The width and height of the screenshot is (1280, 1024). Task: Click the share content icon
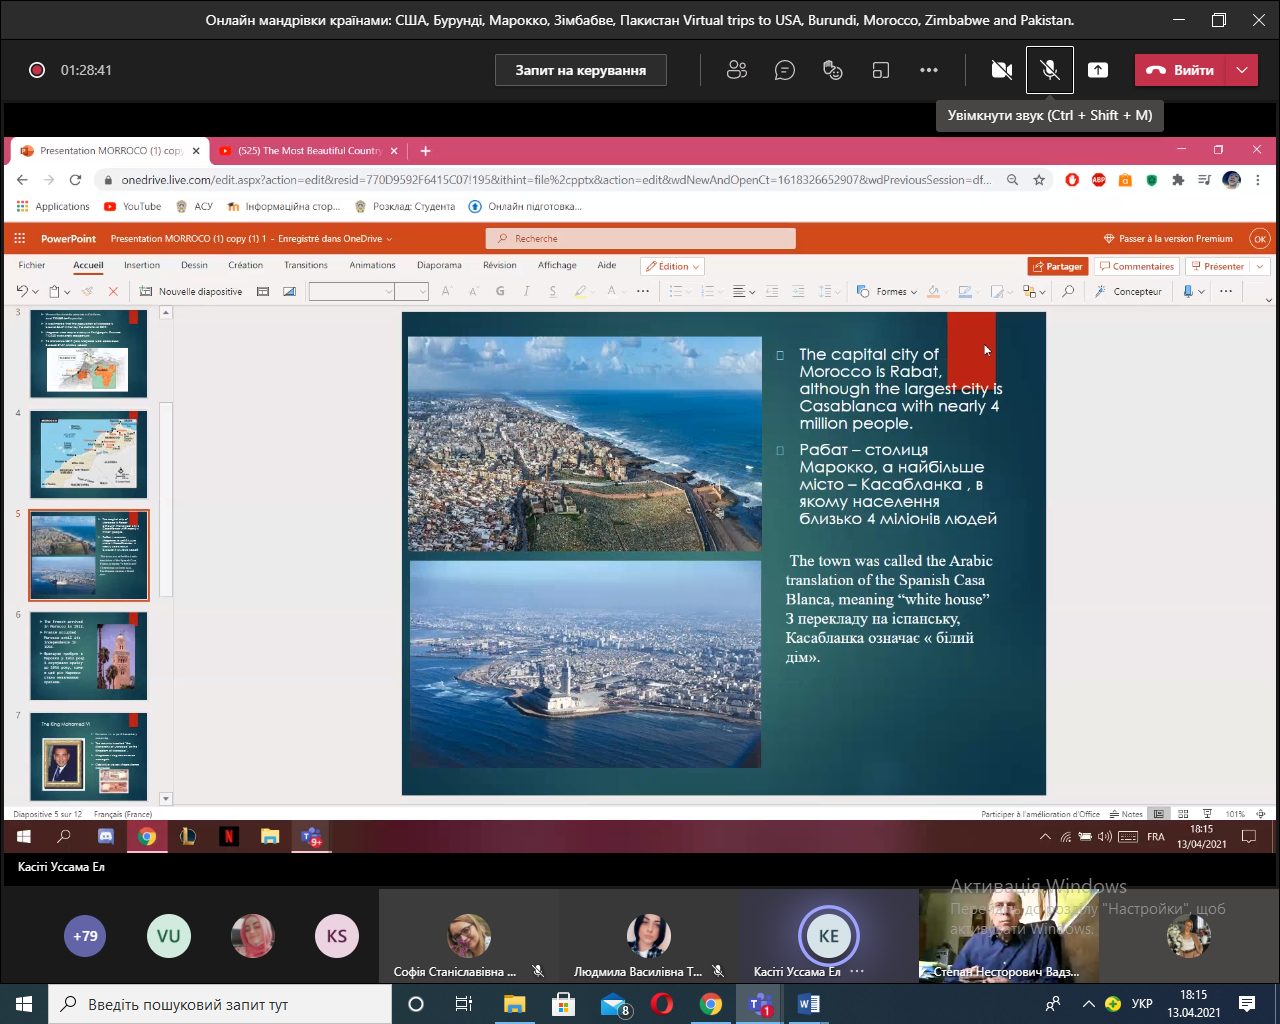[x=1098, y=70]
